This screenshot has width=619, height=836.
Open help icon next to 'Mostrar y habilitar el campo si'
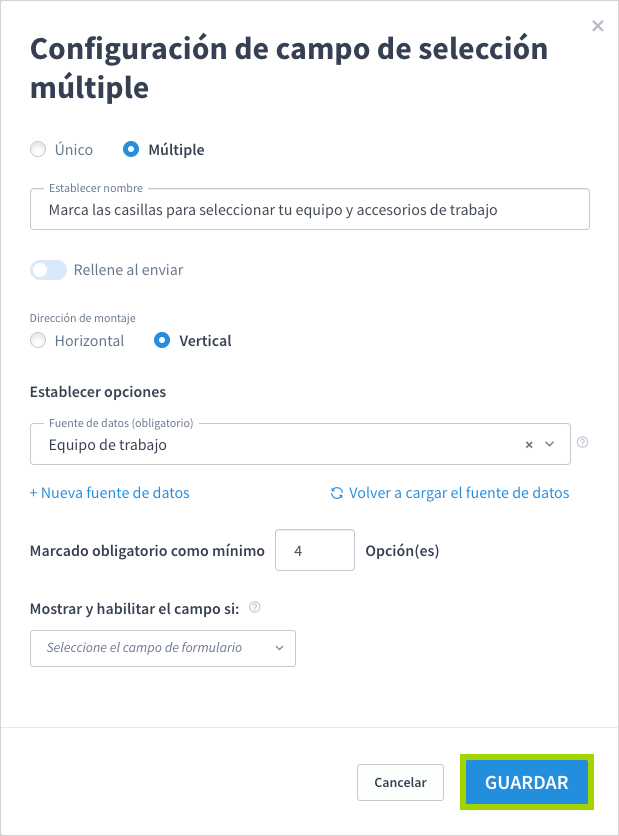[254, 607]
